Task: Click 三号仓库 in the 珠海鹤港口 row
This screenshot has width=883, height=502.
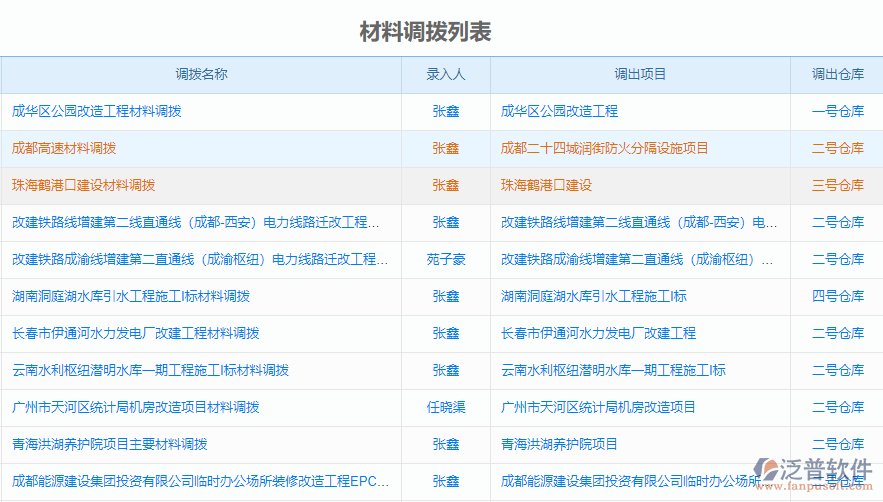Action: click(x=837, y=185)
